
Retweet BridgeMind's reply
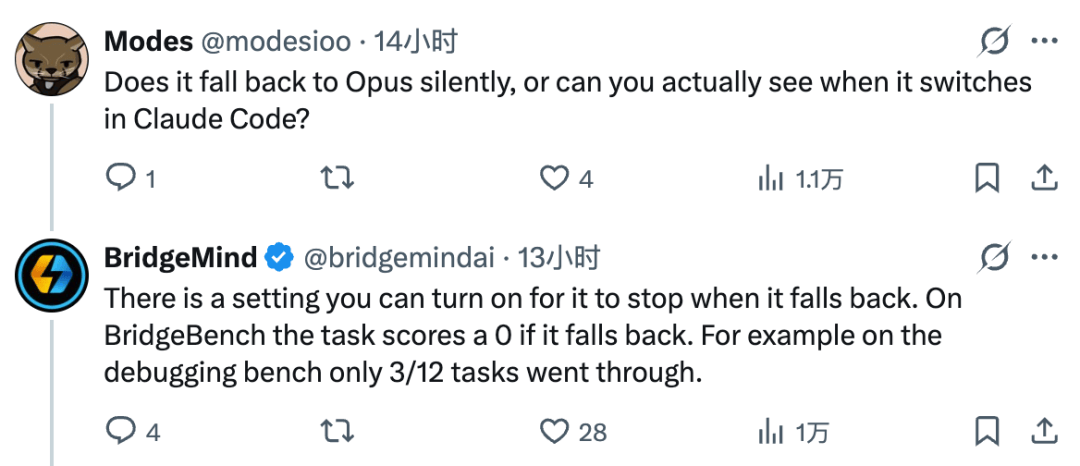point(339,432)
